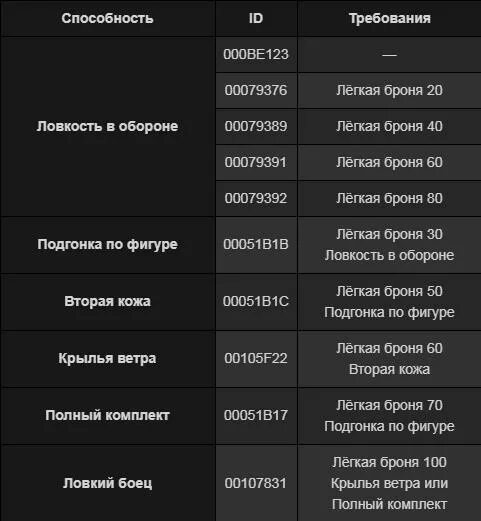Screen dimensions: 481x521
Task: Click the Способность column header
Action: click(x=107, y=18)
